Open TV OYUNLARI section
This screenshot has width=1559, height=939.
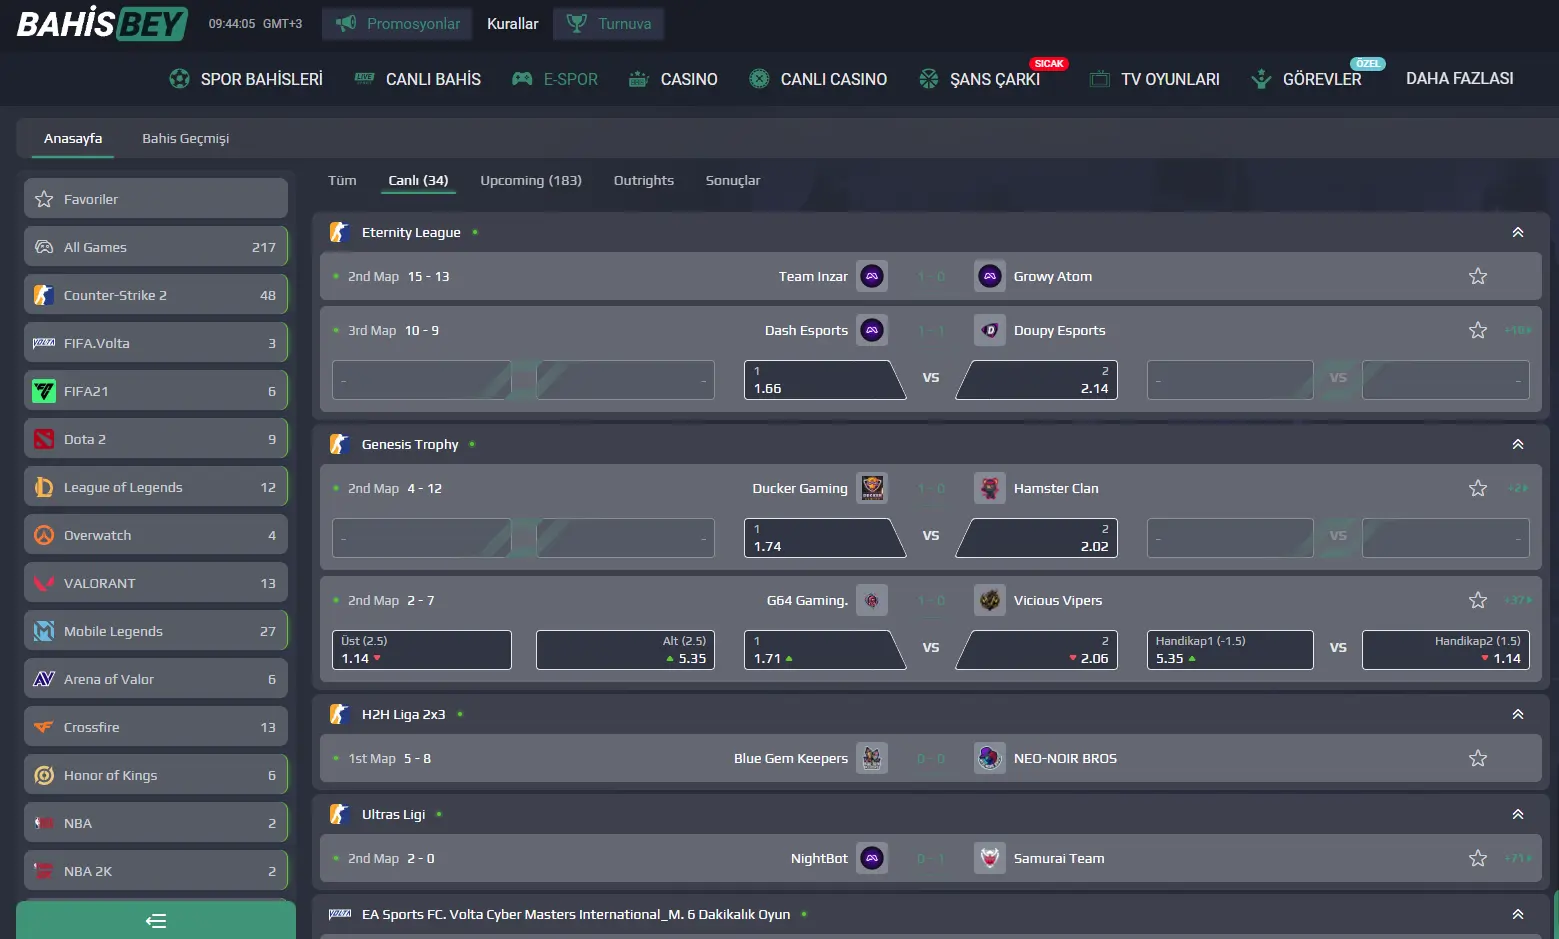1155,79
